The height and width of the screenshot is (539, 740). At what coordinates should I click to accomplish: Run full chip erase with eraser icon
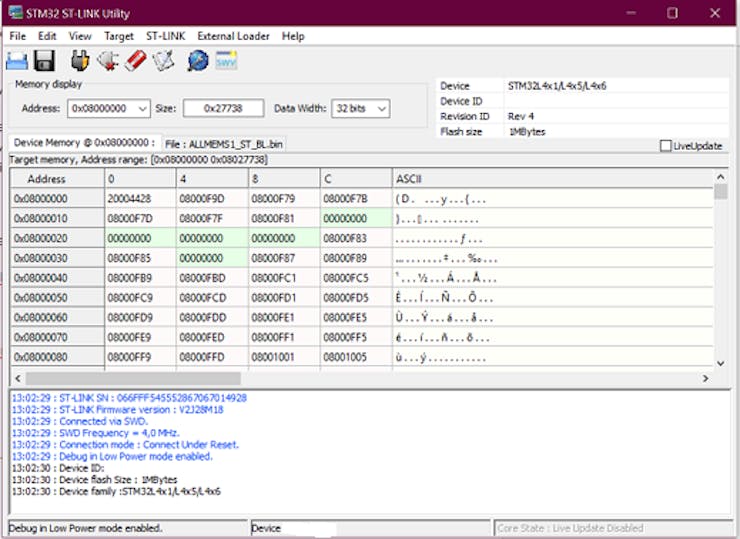pyautogui.click(x=136, y=61)
